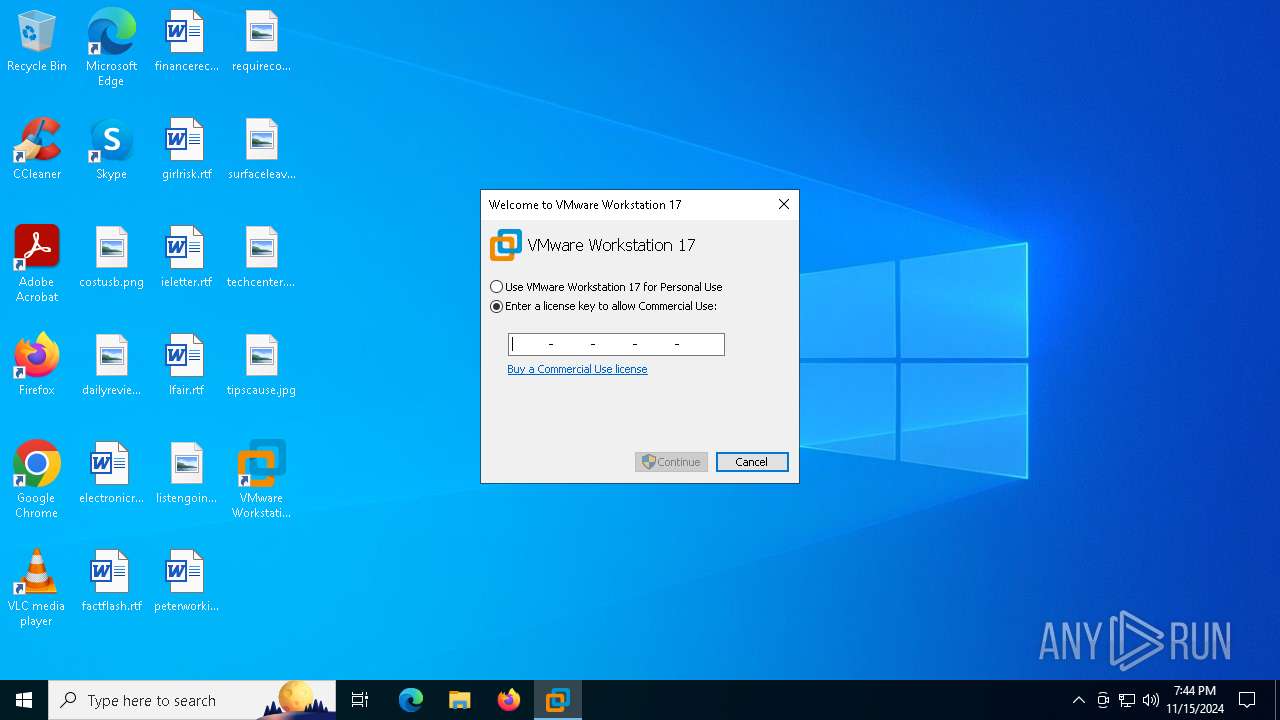
Task: Select the techcenter image file icon
Action: 261,258
